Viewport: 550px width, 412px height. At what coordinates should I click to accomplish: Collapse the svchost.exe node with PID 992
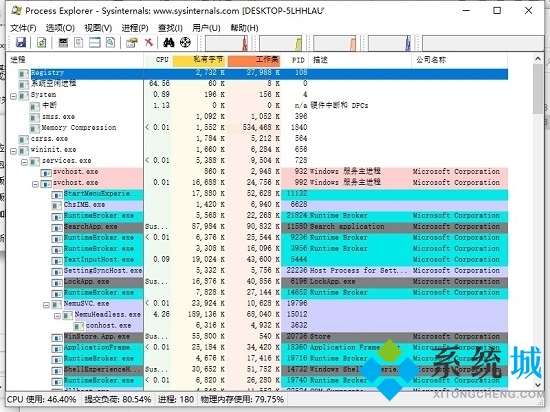pos(35,184)
